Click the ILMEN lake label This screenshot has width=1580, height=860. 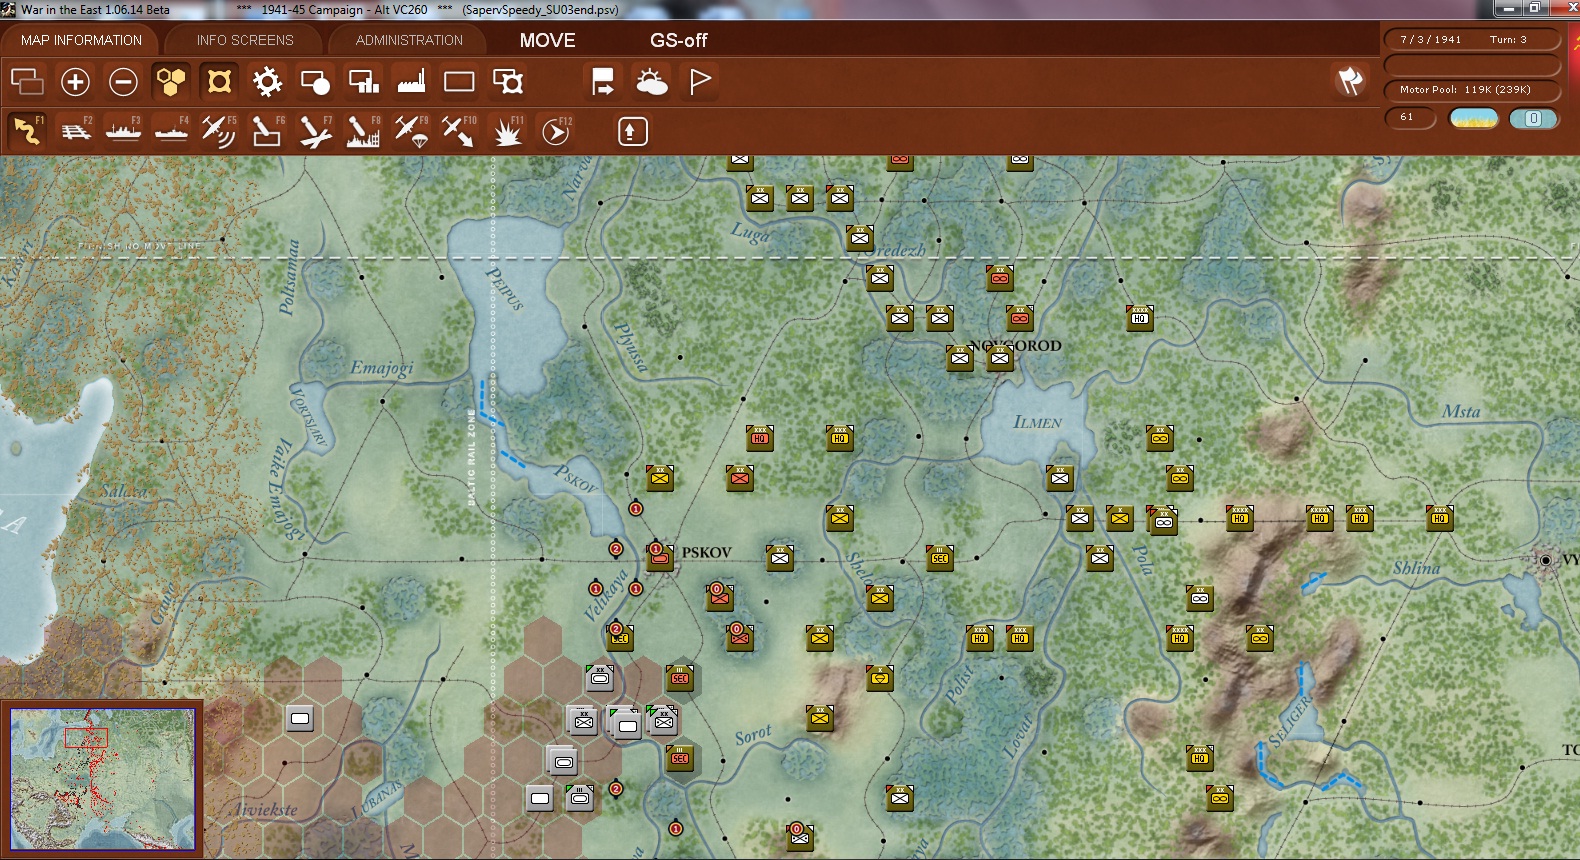point(1038,422)
